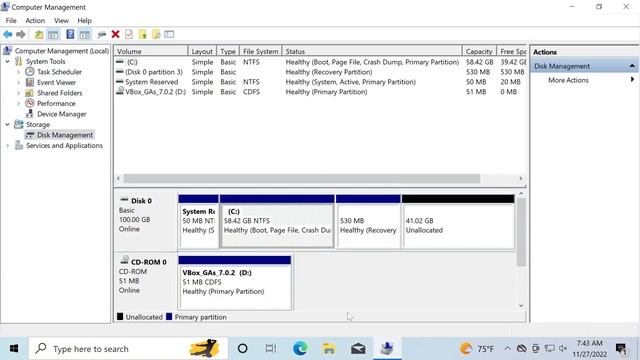Select the VBox_GAs_7.0.2 (D:) CD-ROM block
This screenshot has width=640, height=360.
click(x=235, y=283)
